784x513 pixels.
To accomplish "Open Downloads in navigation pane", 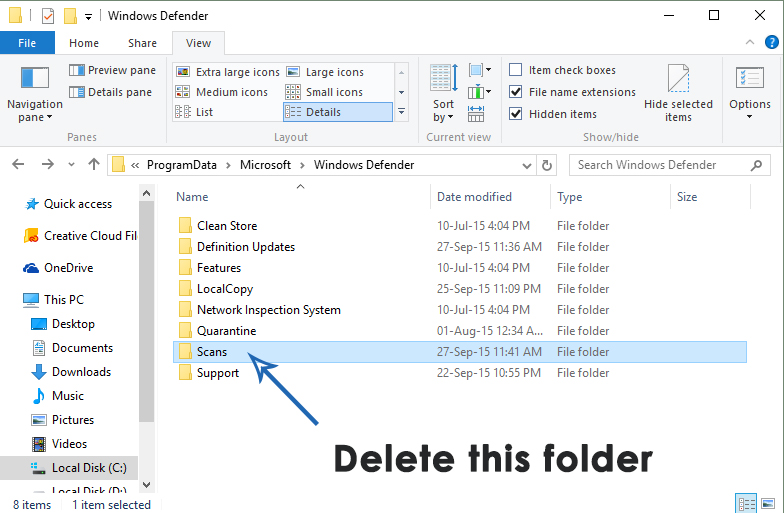I will [72, 372].
